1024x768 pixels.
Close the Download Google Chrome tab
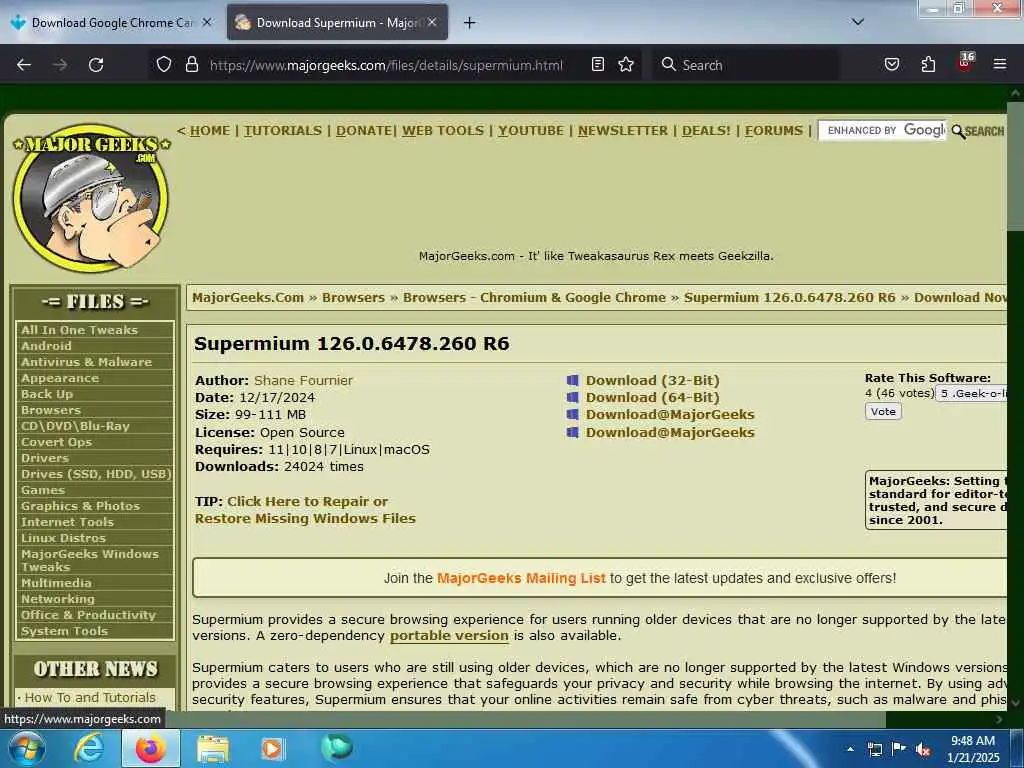click(x=206, y=22)
